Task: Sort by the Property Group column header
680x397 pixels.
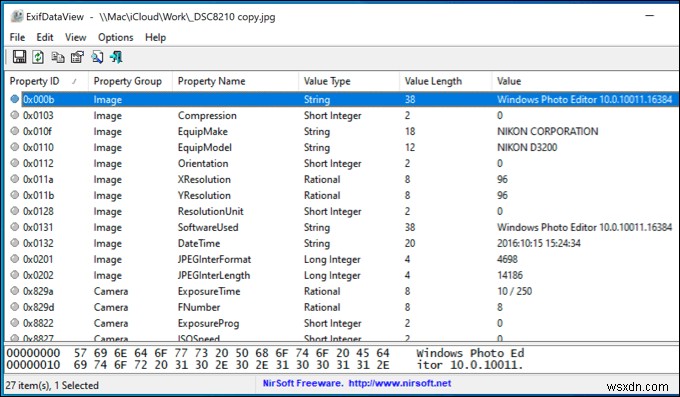Action: tap(130, 81)
